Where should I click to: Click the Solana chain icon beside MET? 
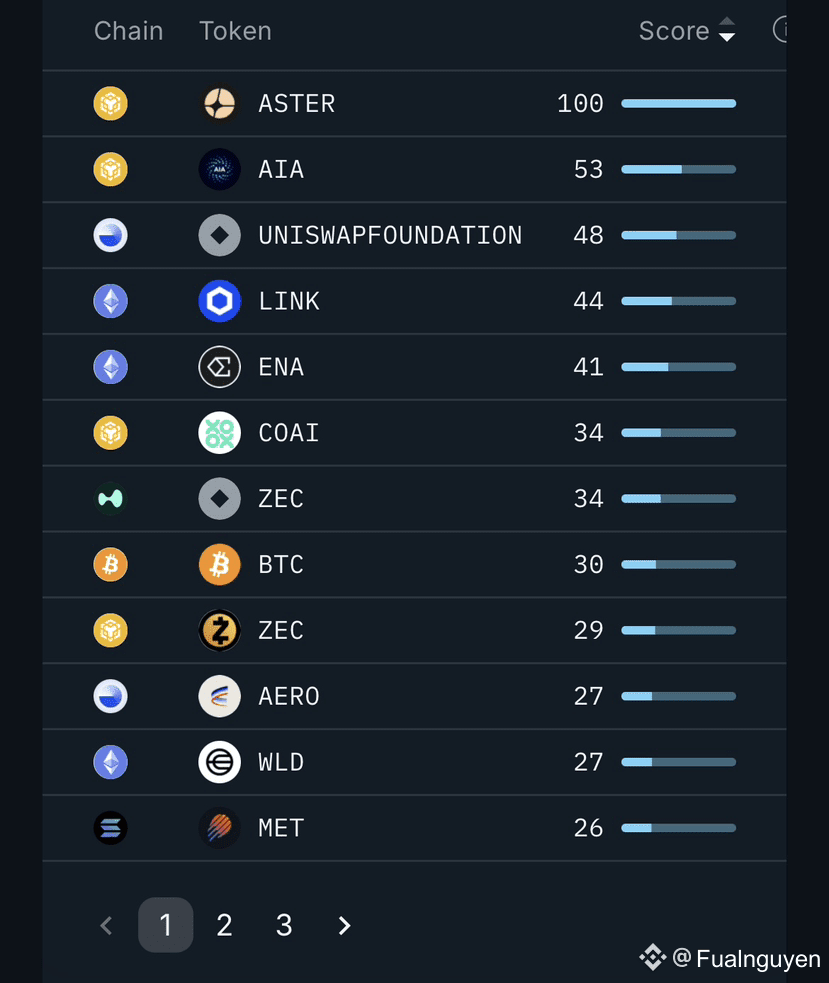tap(110, 828)
